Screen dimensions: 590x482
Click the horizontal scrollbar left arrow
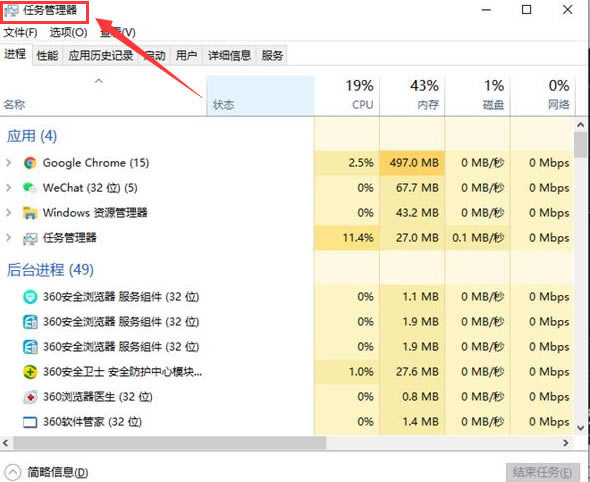click(5, 443)
